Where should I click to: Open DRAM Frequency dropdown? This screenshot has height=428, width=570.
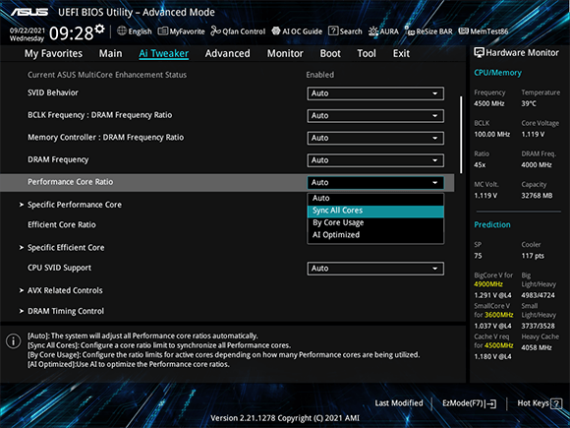pyautogui.click(x=375, y=160)
